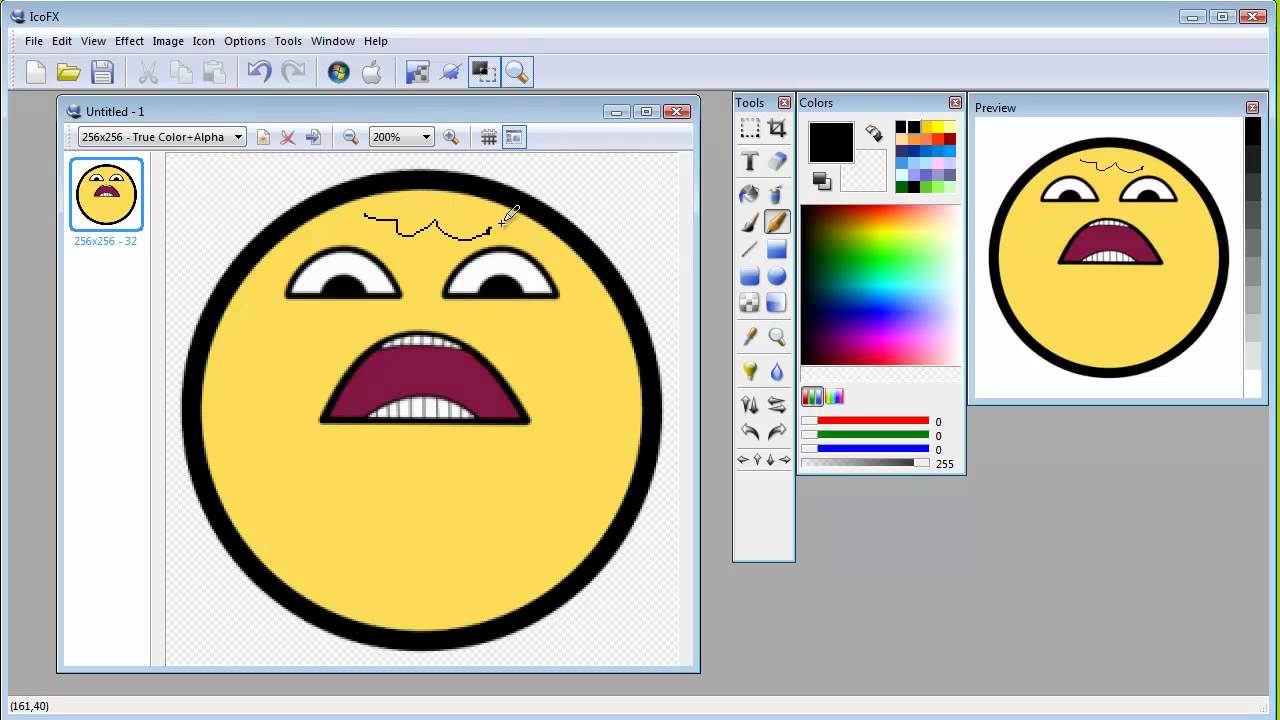Choose the Line drawing tool
Image resolution: width=1280 pixels, height=720 pixels.
pyautogui.click(x=749, y=249)
